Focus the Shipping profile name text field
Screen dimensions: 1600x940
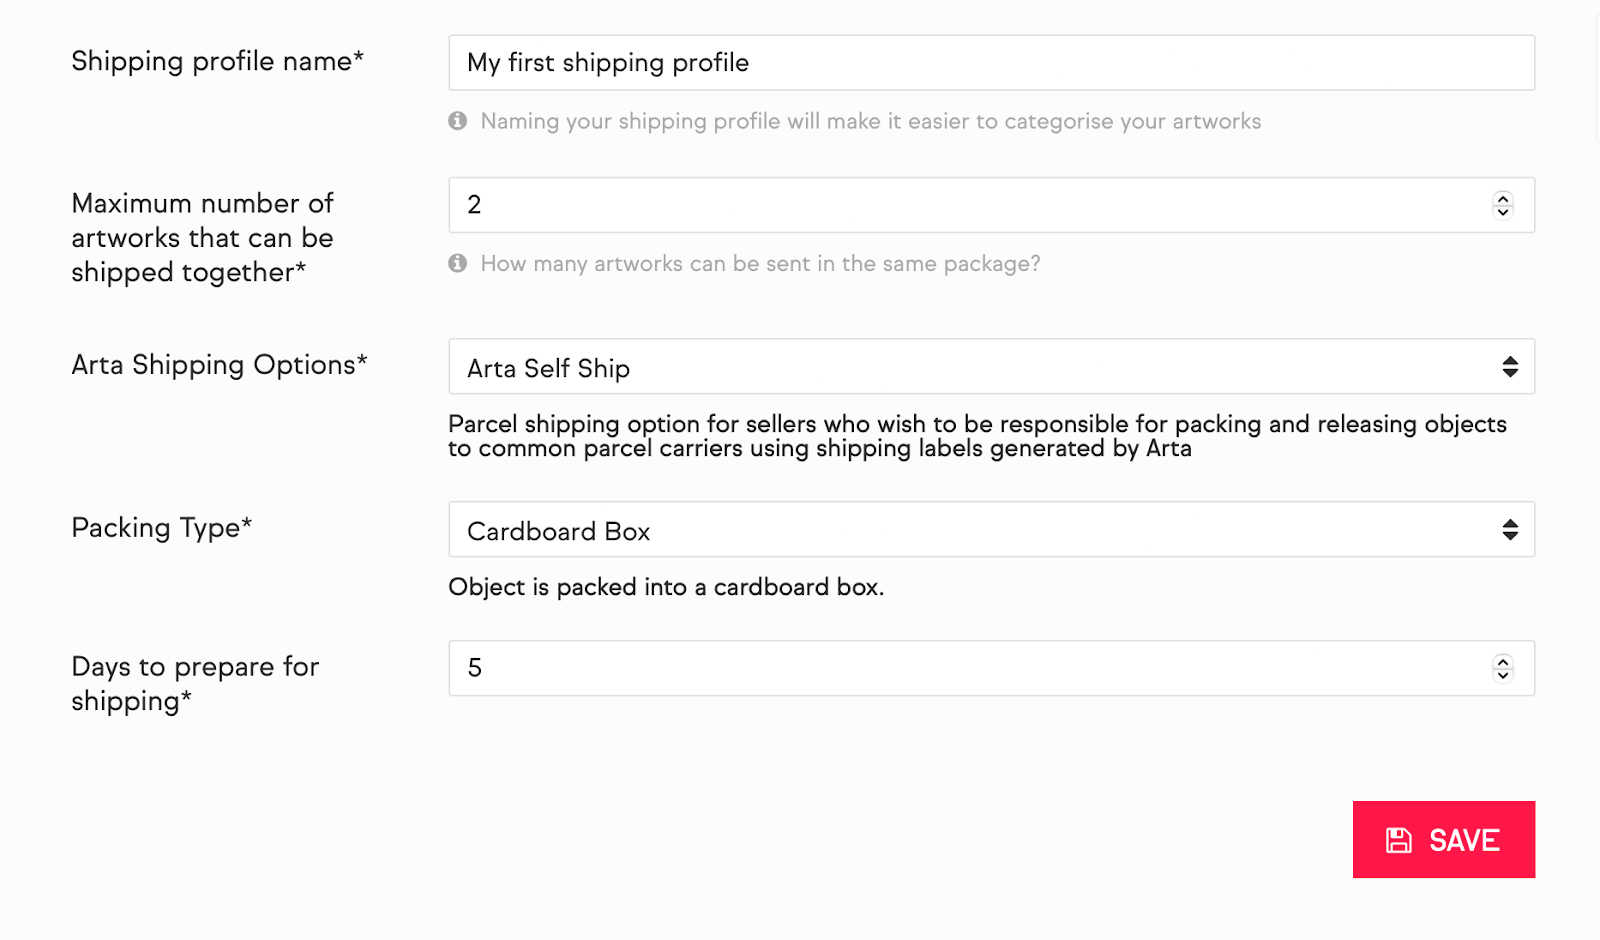click(x=990, y=63)
